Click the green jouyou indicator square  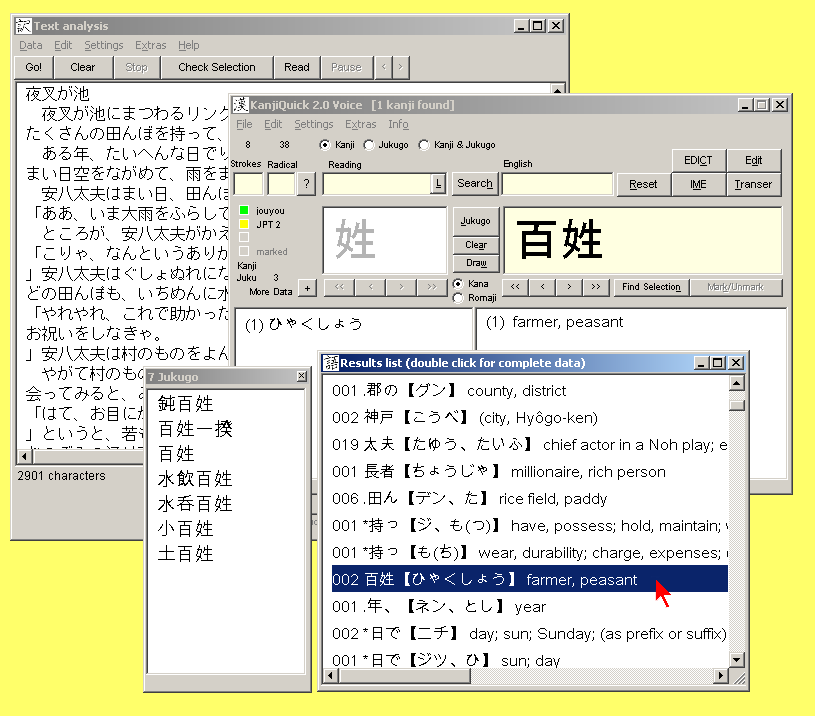coord(244,211)
